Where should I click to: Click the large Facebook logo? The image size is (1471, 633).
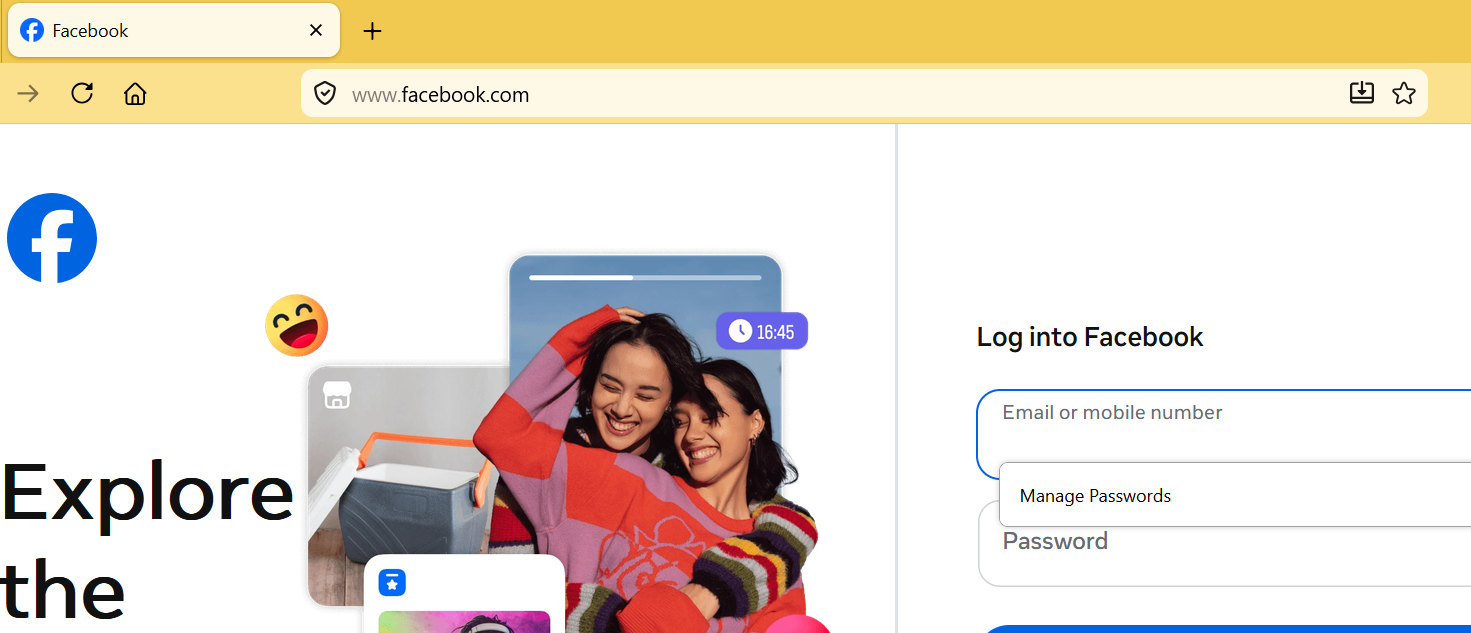click(52, 238)
